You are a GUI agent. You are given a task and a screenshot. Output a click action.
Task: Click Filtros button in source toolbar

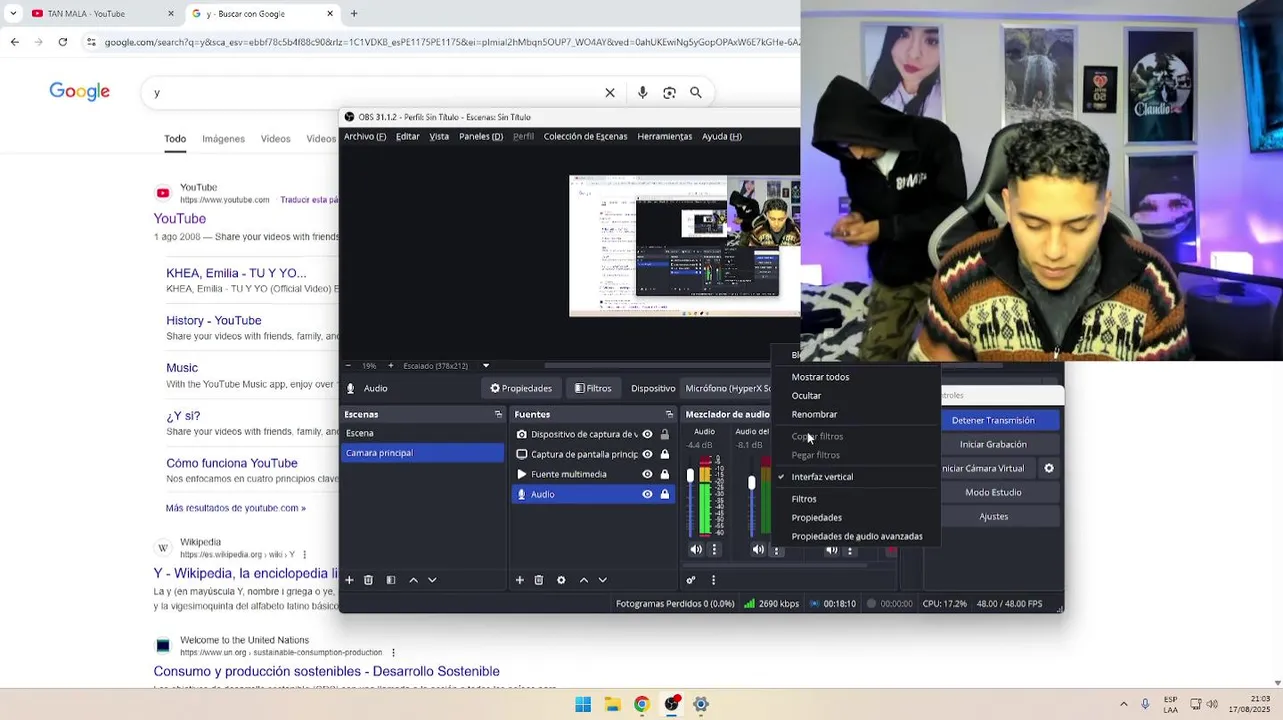tap(593, 388)
